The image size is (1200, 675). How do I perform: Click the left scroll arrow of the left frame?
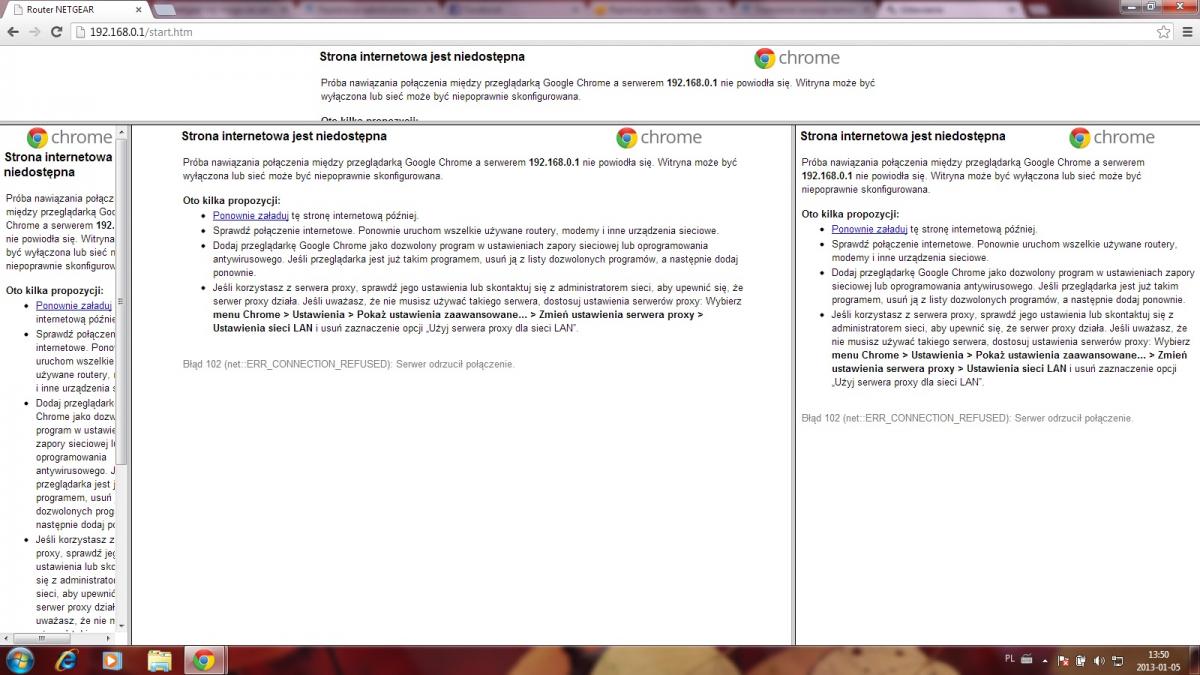(x=6, y=638)
